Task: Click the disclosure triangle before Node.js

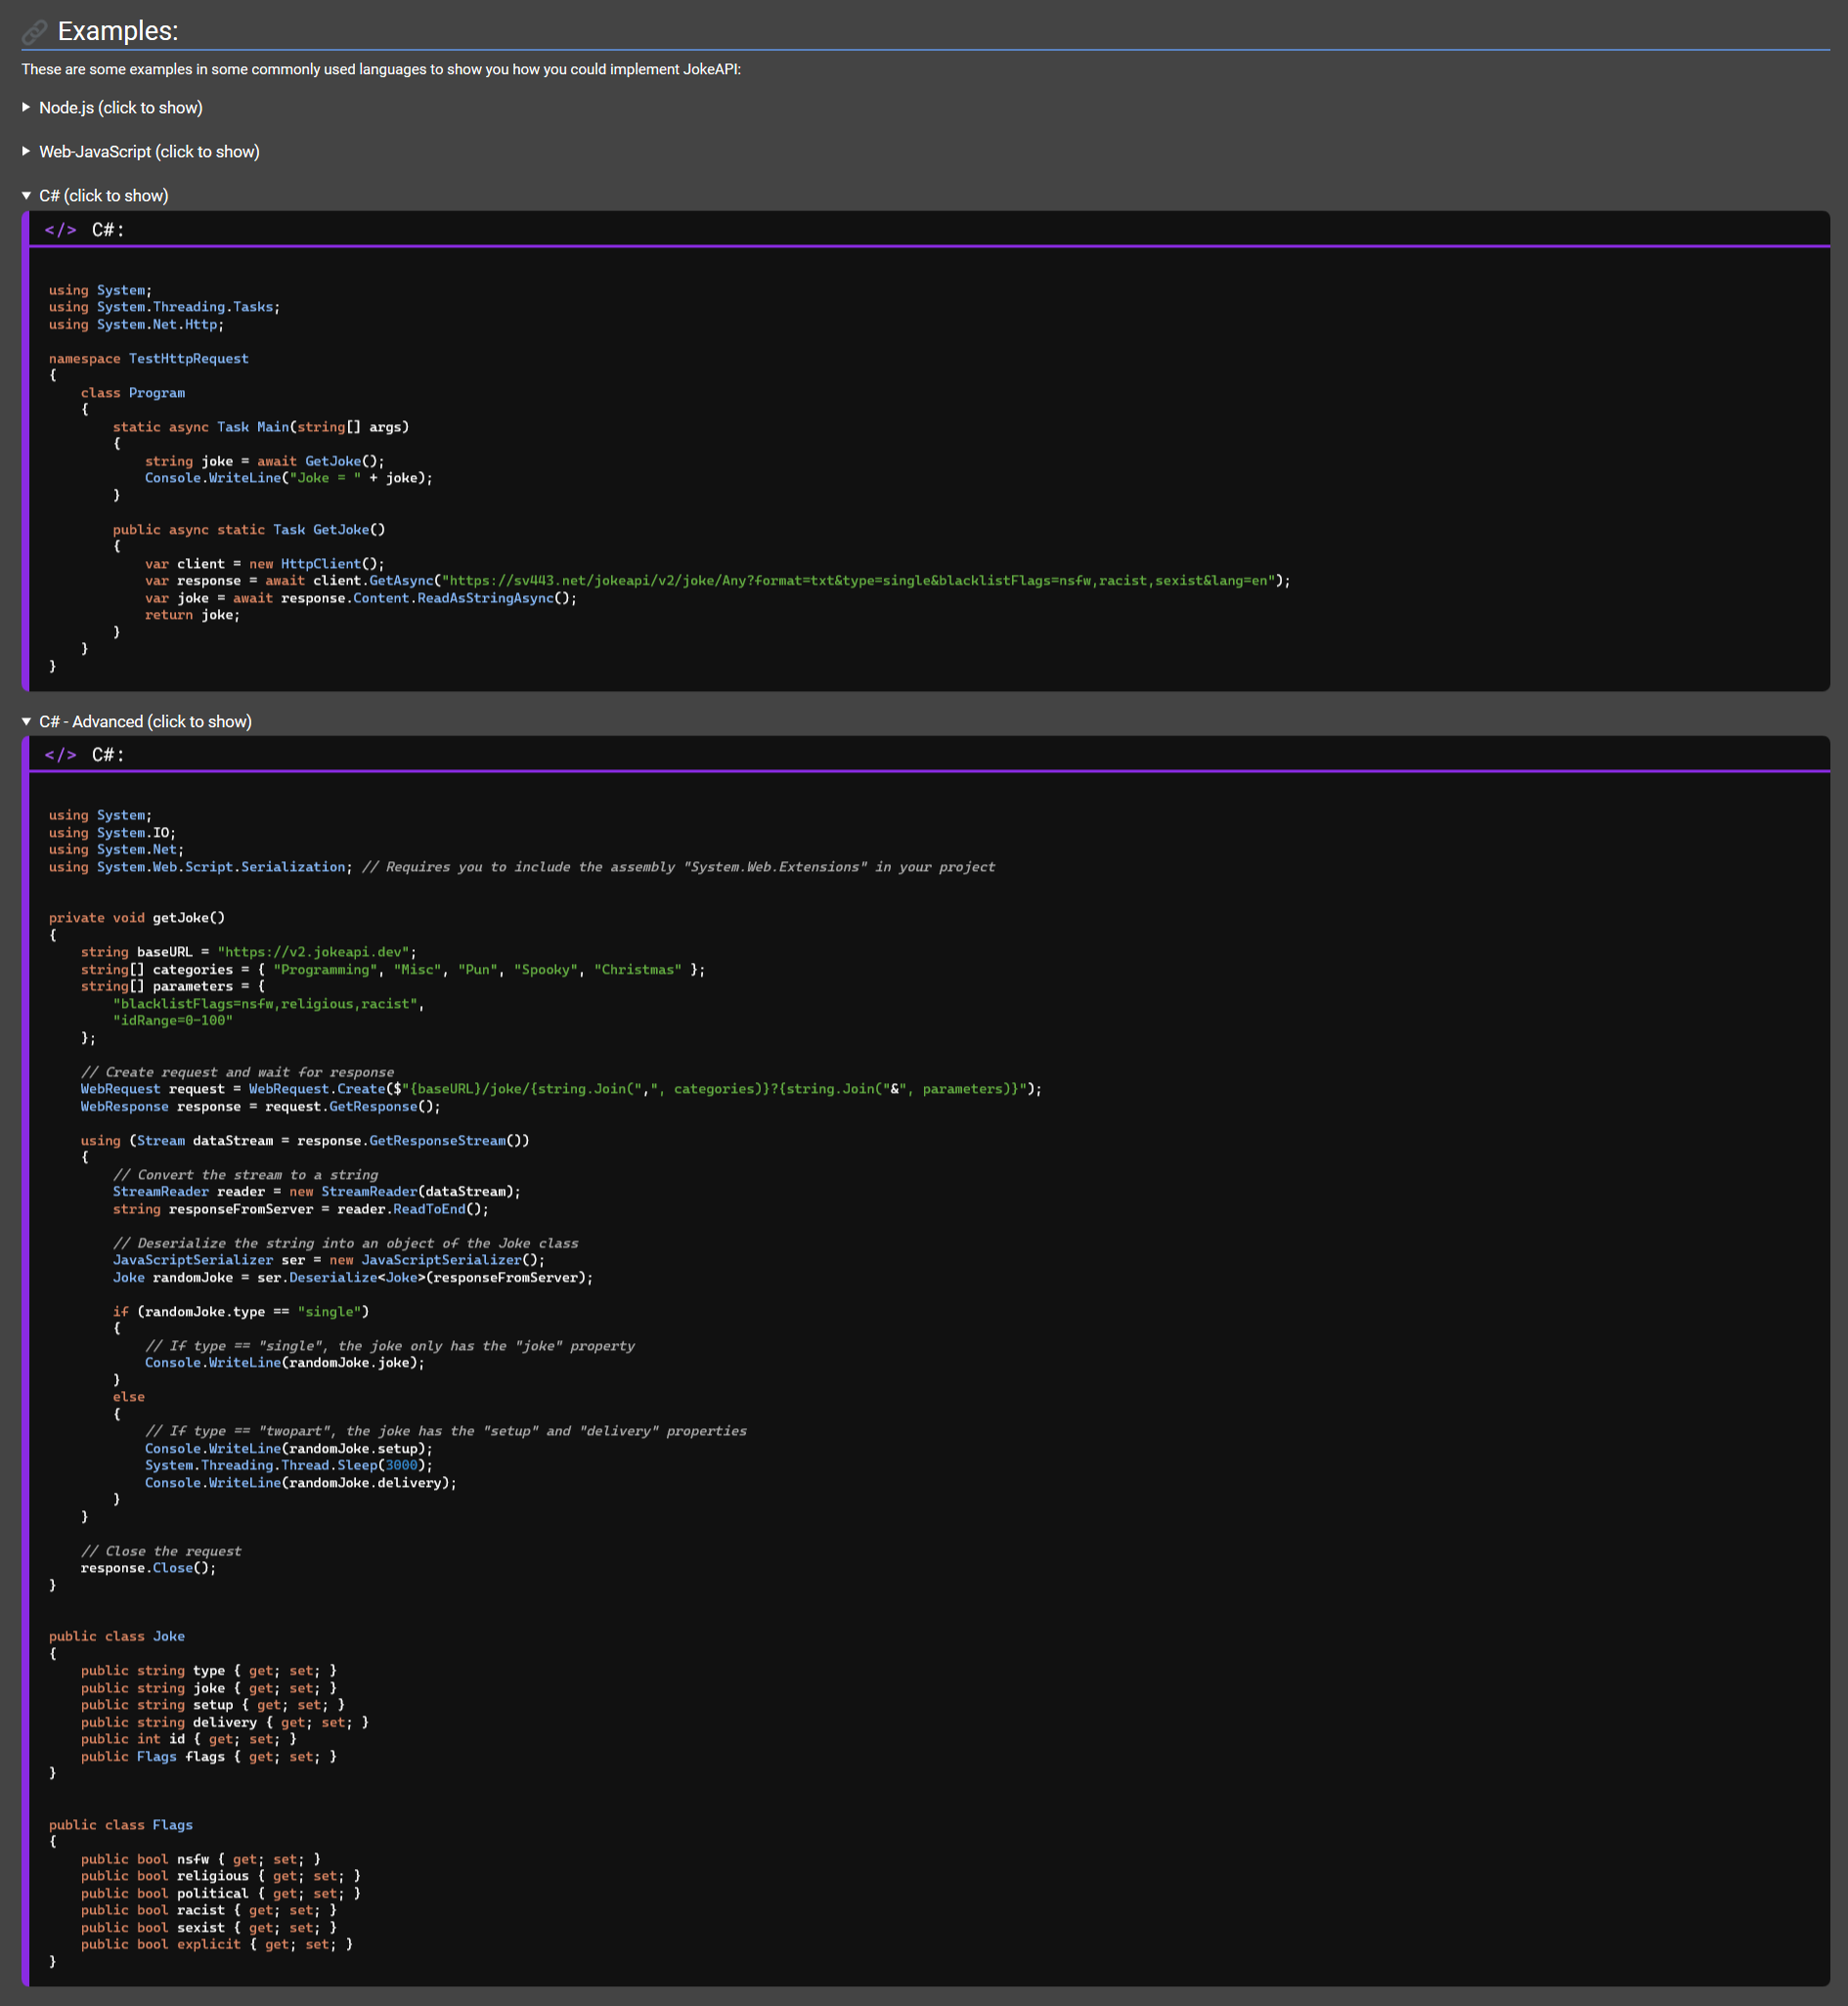Action: 26,107
